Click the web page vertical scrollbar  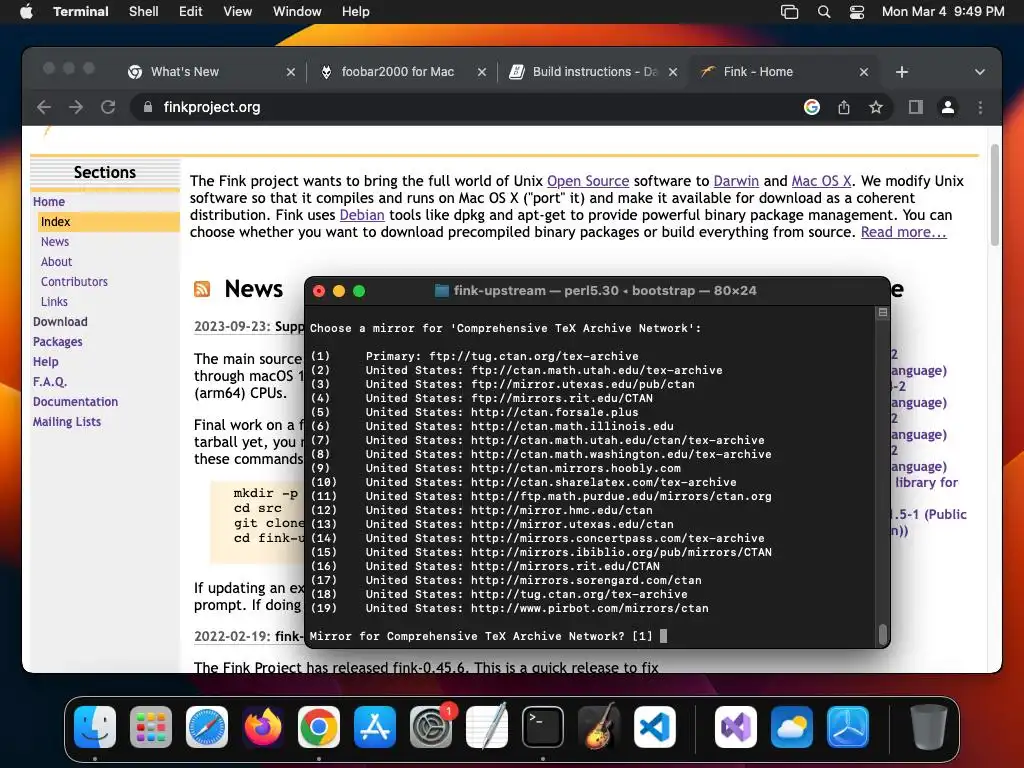click(x=995, y=196)
